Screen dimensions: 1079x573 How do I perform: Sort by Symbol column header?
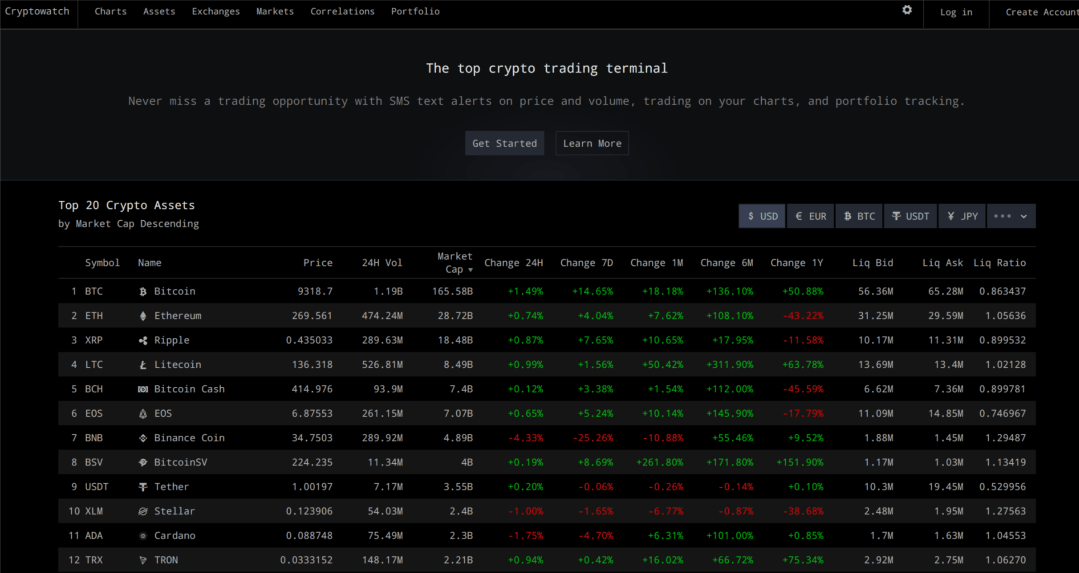103,263
